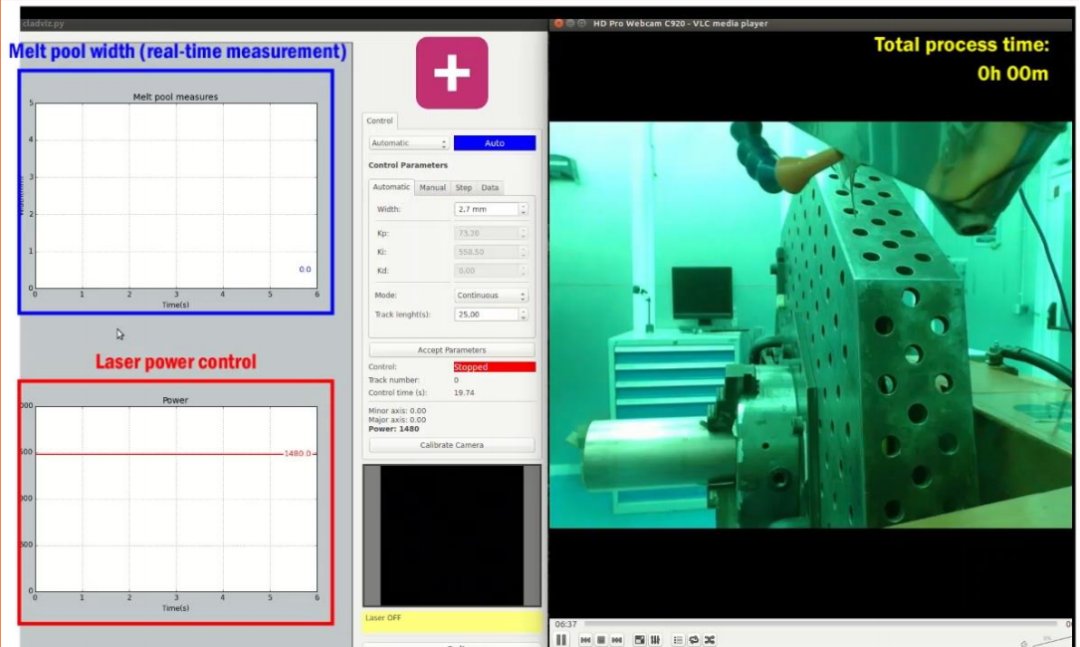Switch to the Manual tab

pos(432,187)
